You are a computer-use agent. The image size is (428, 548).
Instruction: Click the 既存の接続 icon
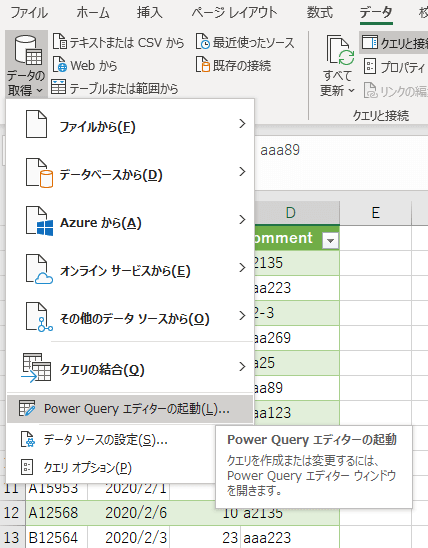tap(203, 65)
